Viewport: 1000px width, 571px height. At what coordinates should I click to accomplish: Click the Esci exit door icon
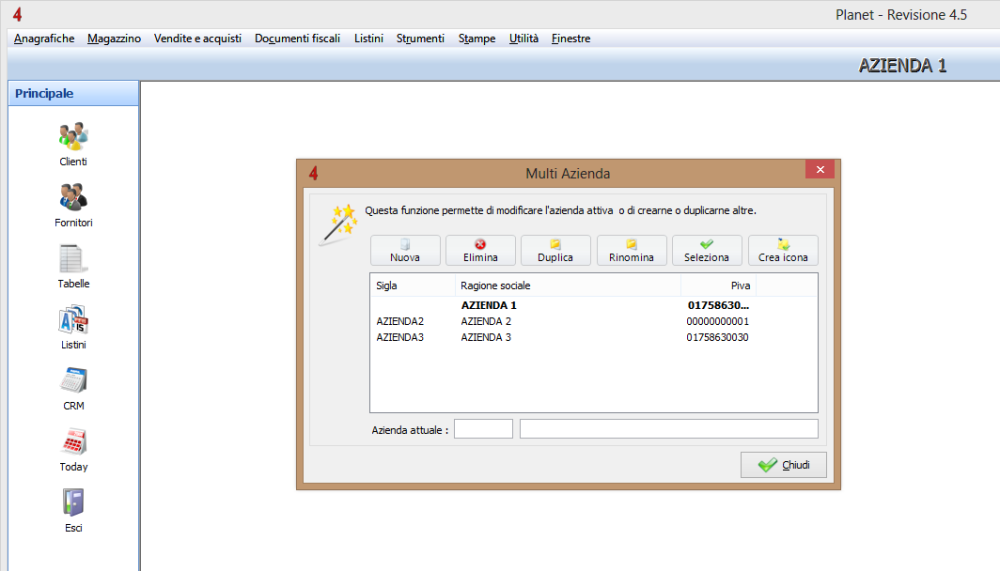click(73, 510)
